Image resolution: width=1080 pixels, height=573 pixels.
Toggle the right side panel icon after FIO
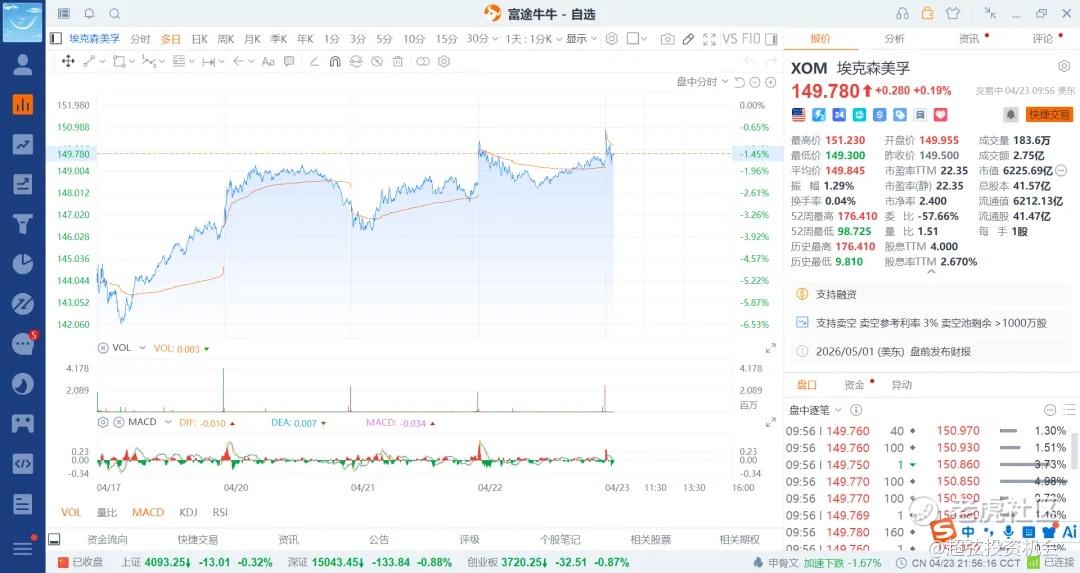click(x=771, y=39)
